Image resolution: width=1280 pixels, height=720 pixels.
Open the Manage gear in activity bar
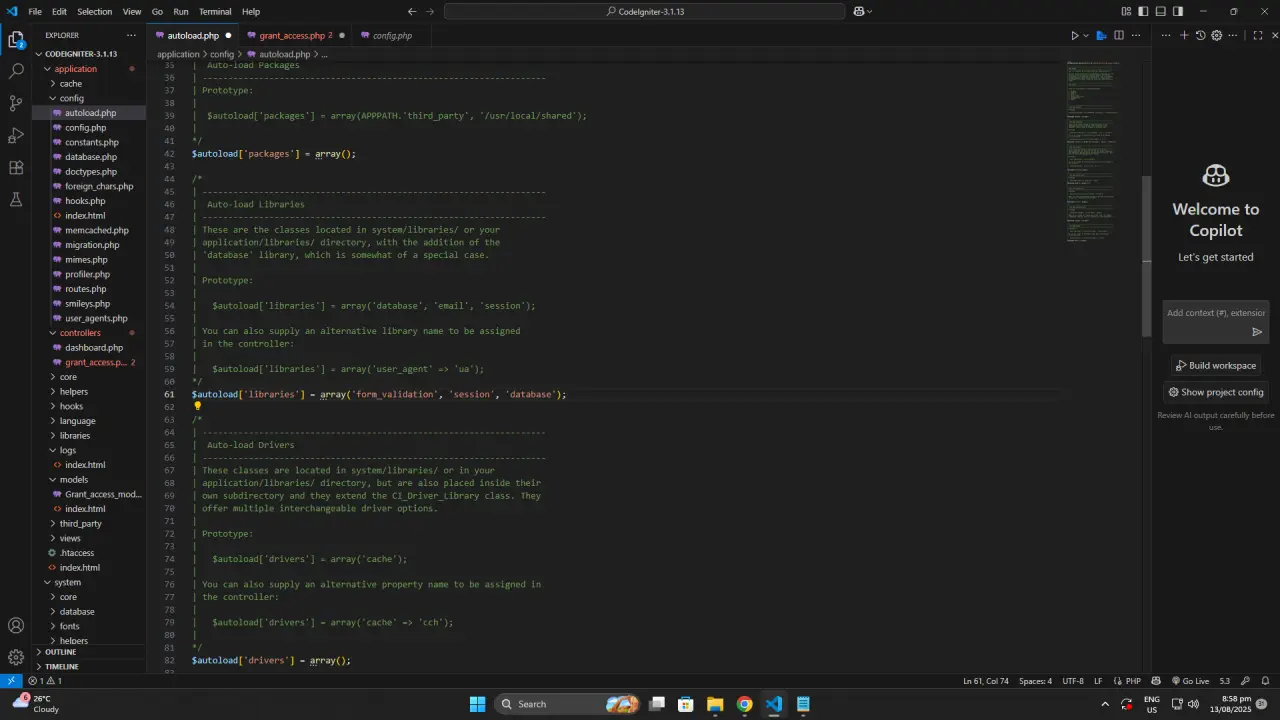(16, 657)
